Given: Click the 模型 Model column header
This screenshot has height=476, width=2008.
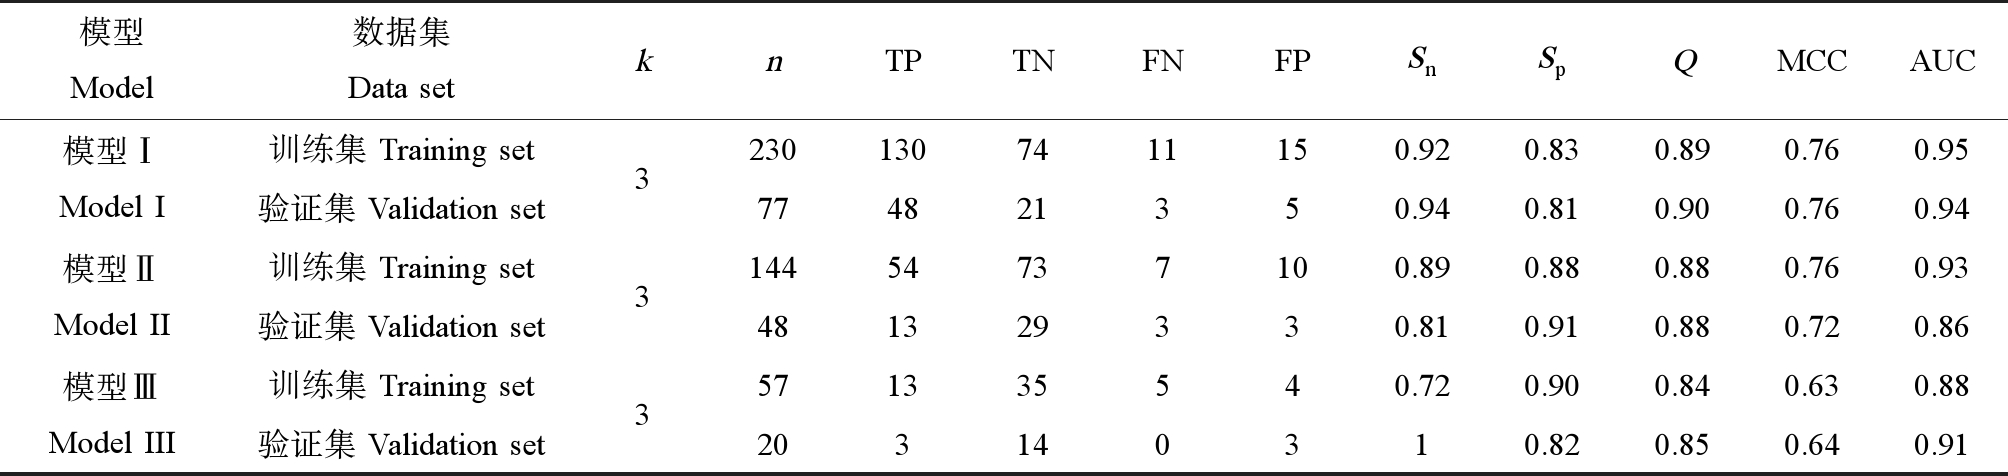Looking at the screenshot, I should 112,60.
